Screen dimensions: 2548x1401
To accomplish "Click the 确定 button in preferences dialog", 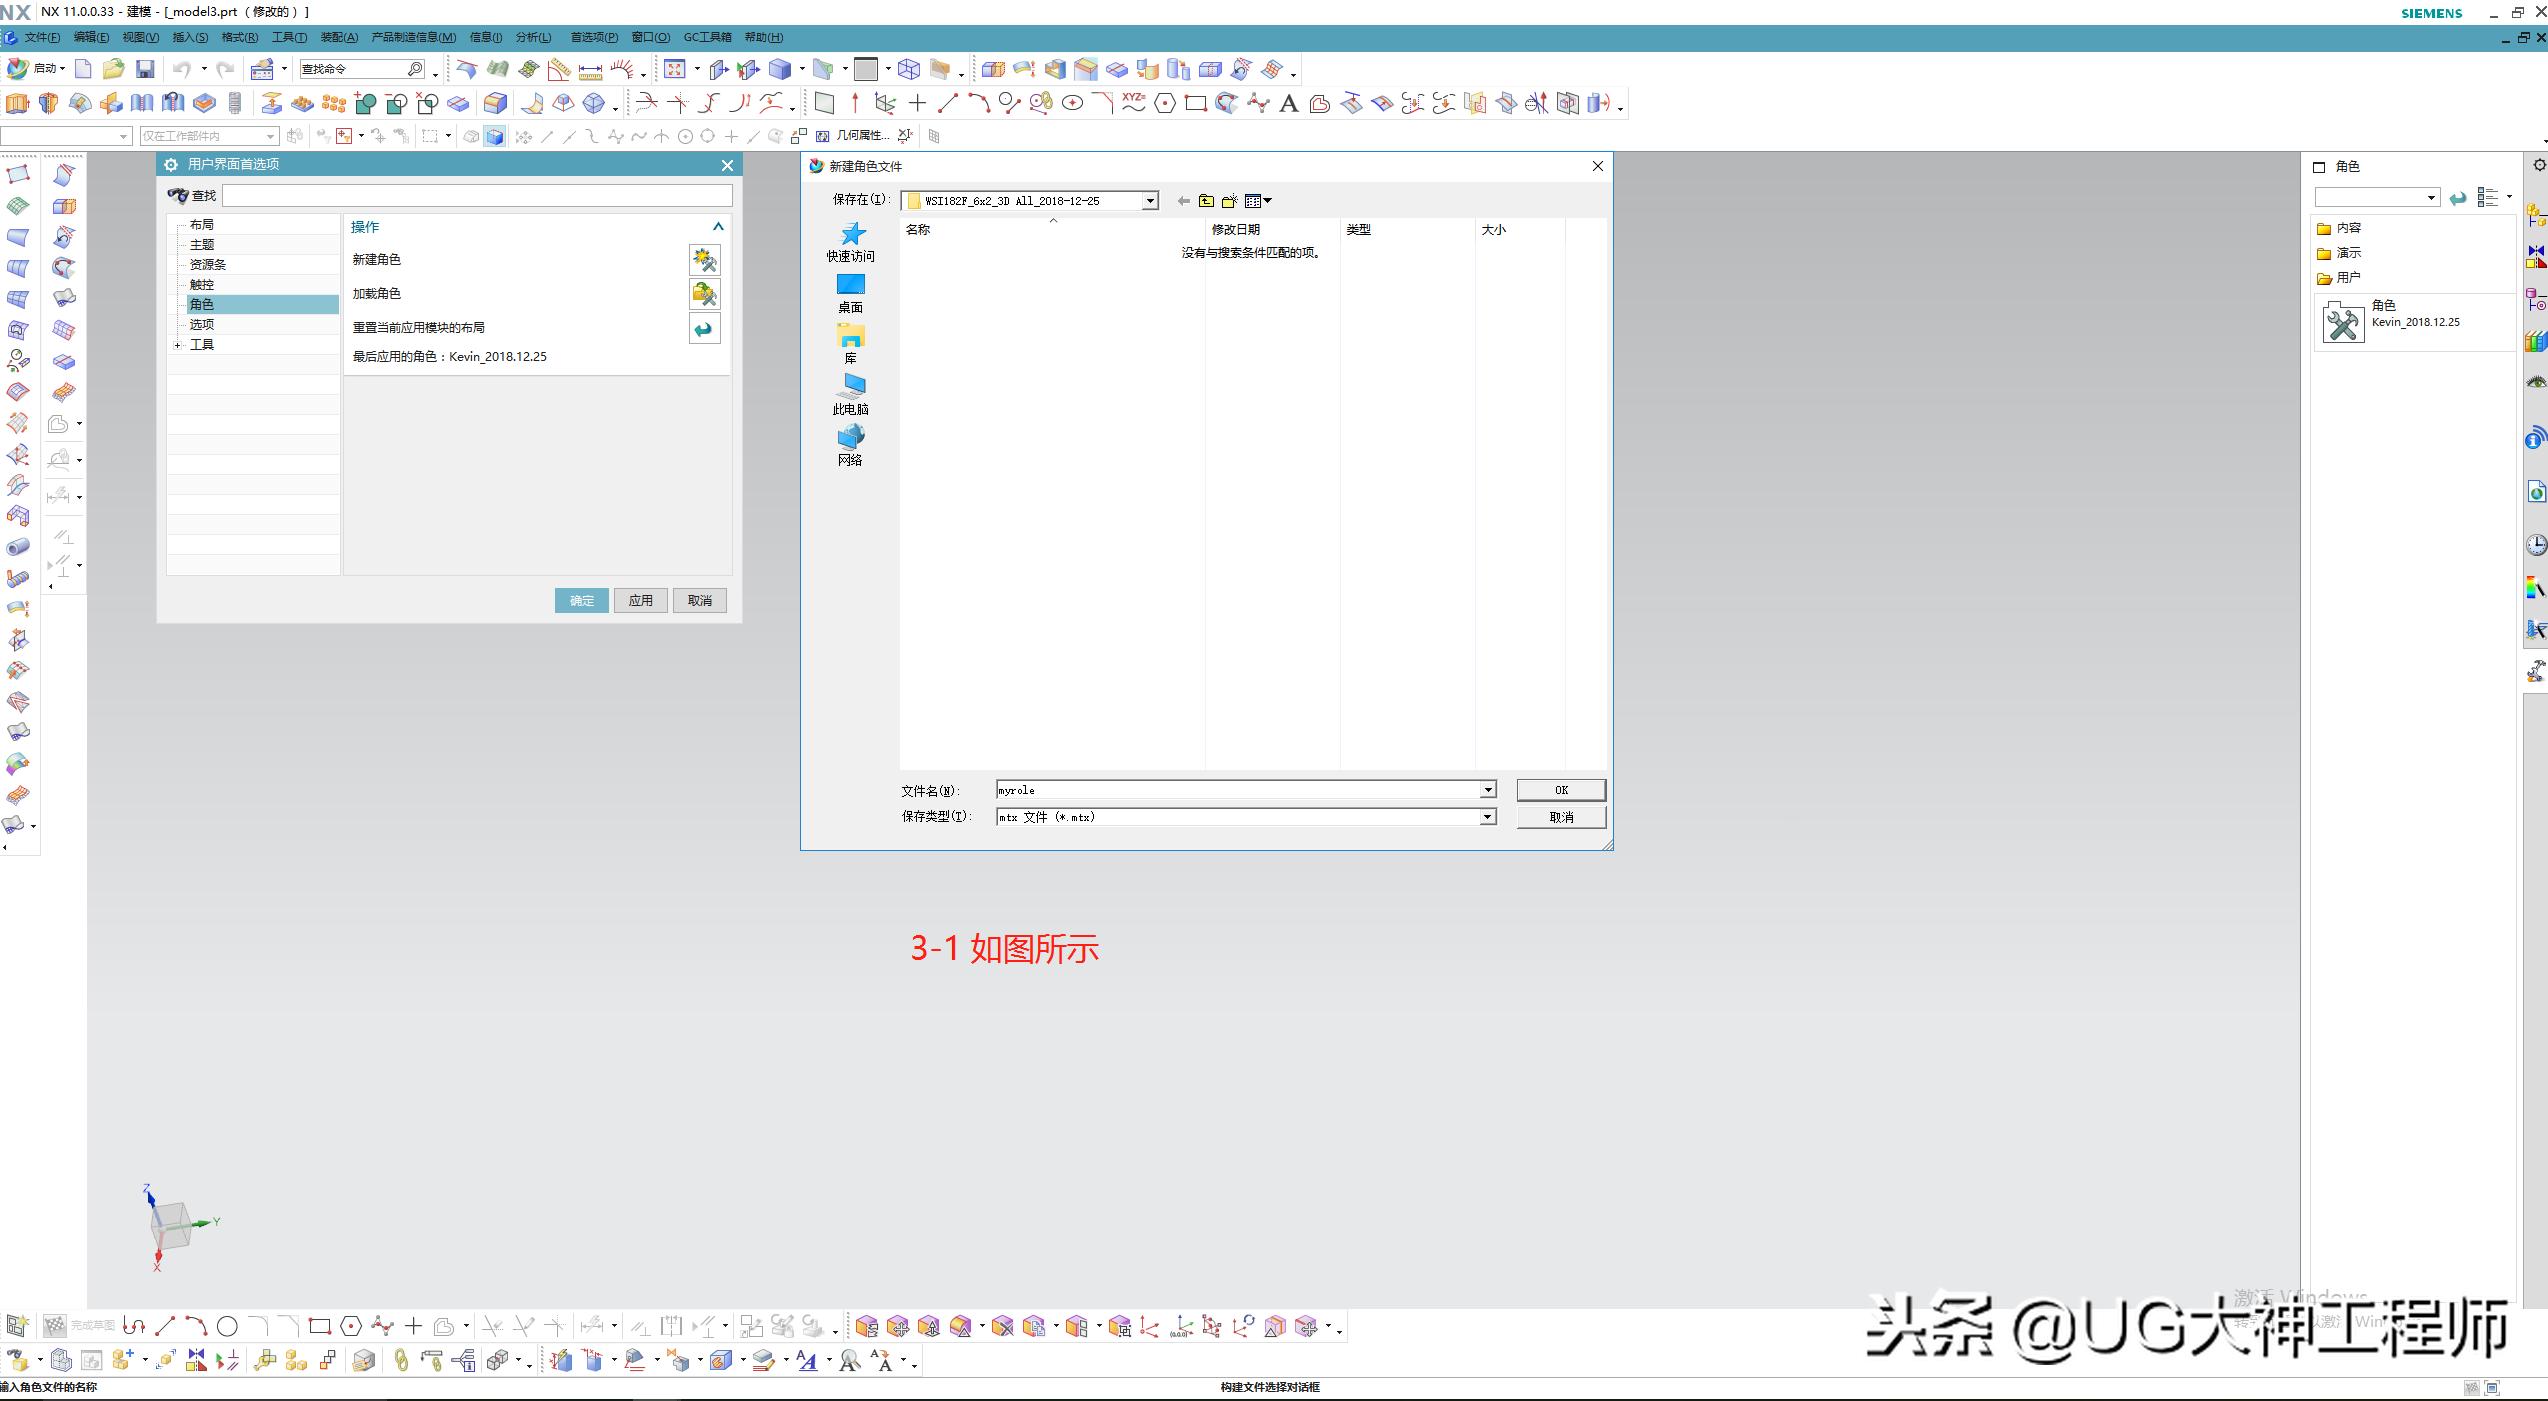I will pos(581,600).
